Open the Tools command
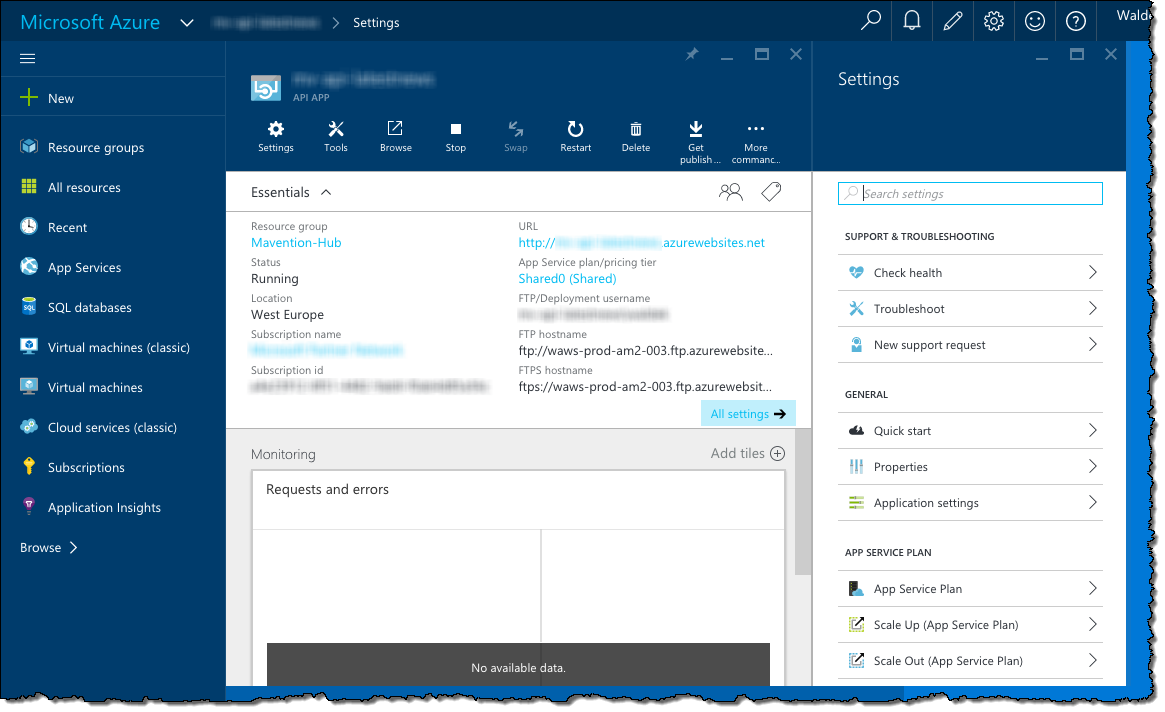 click(336, 137)
